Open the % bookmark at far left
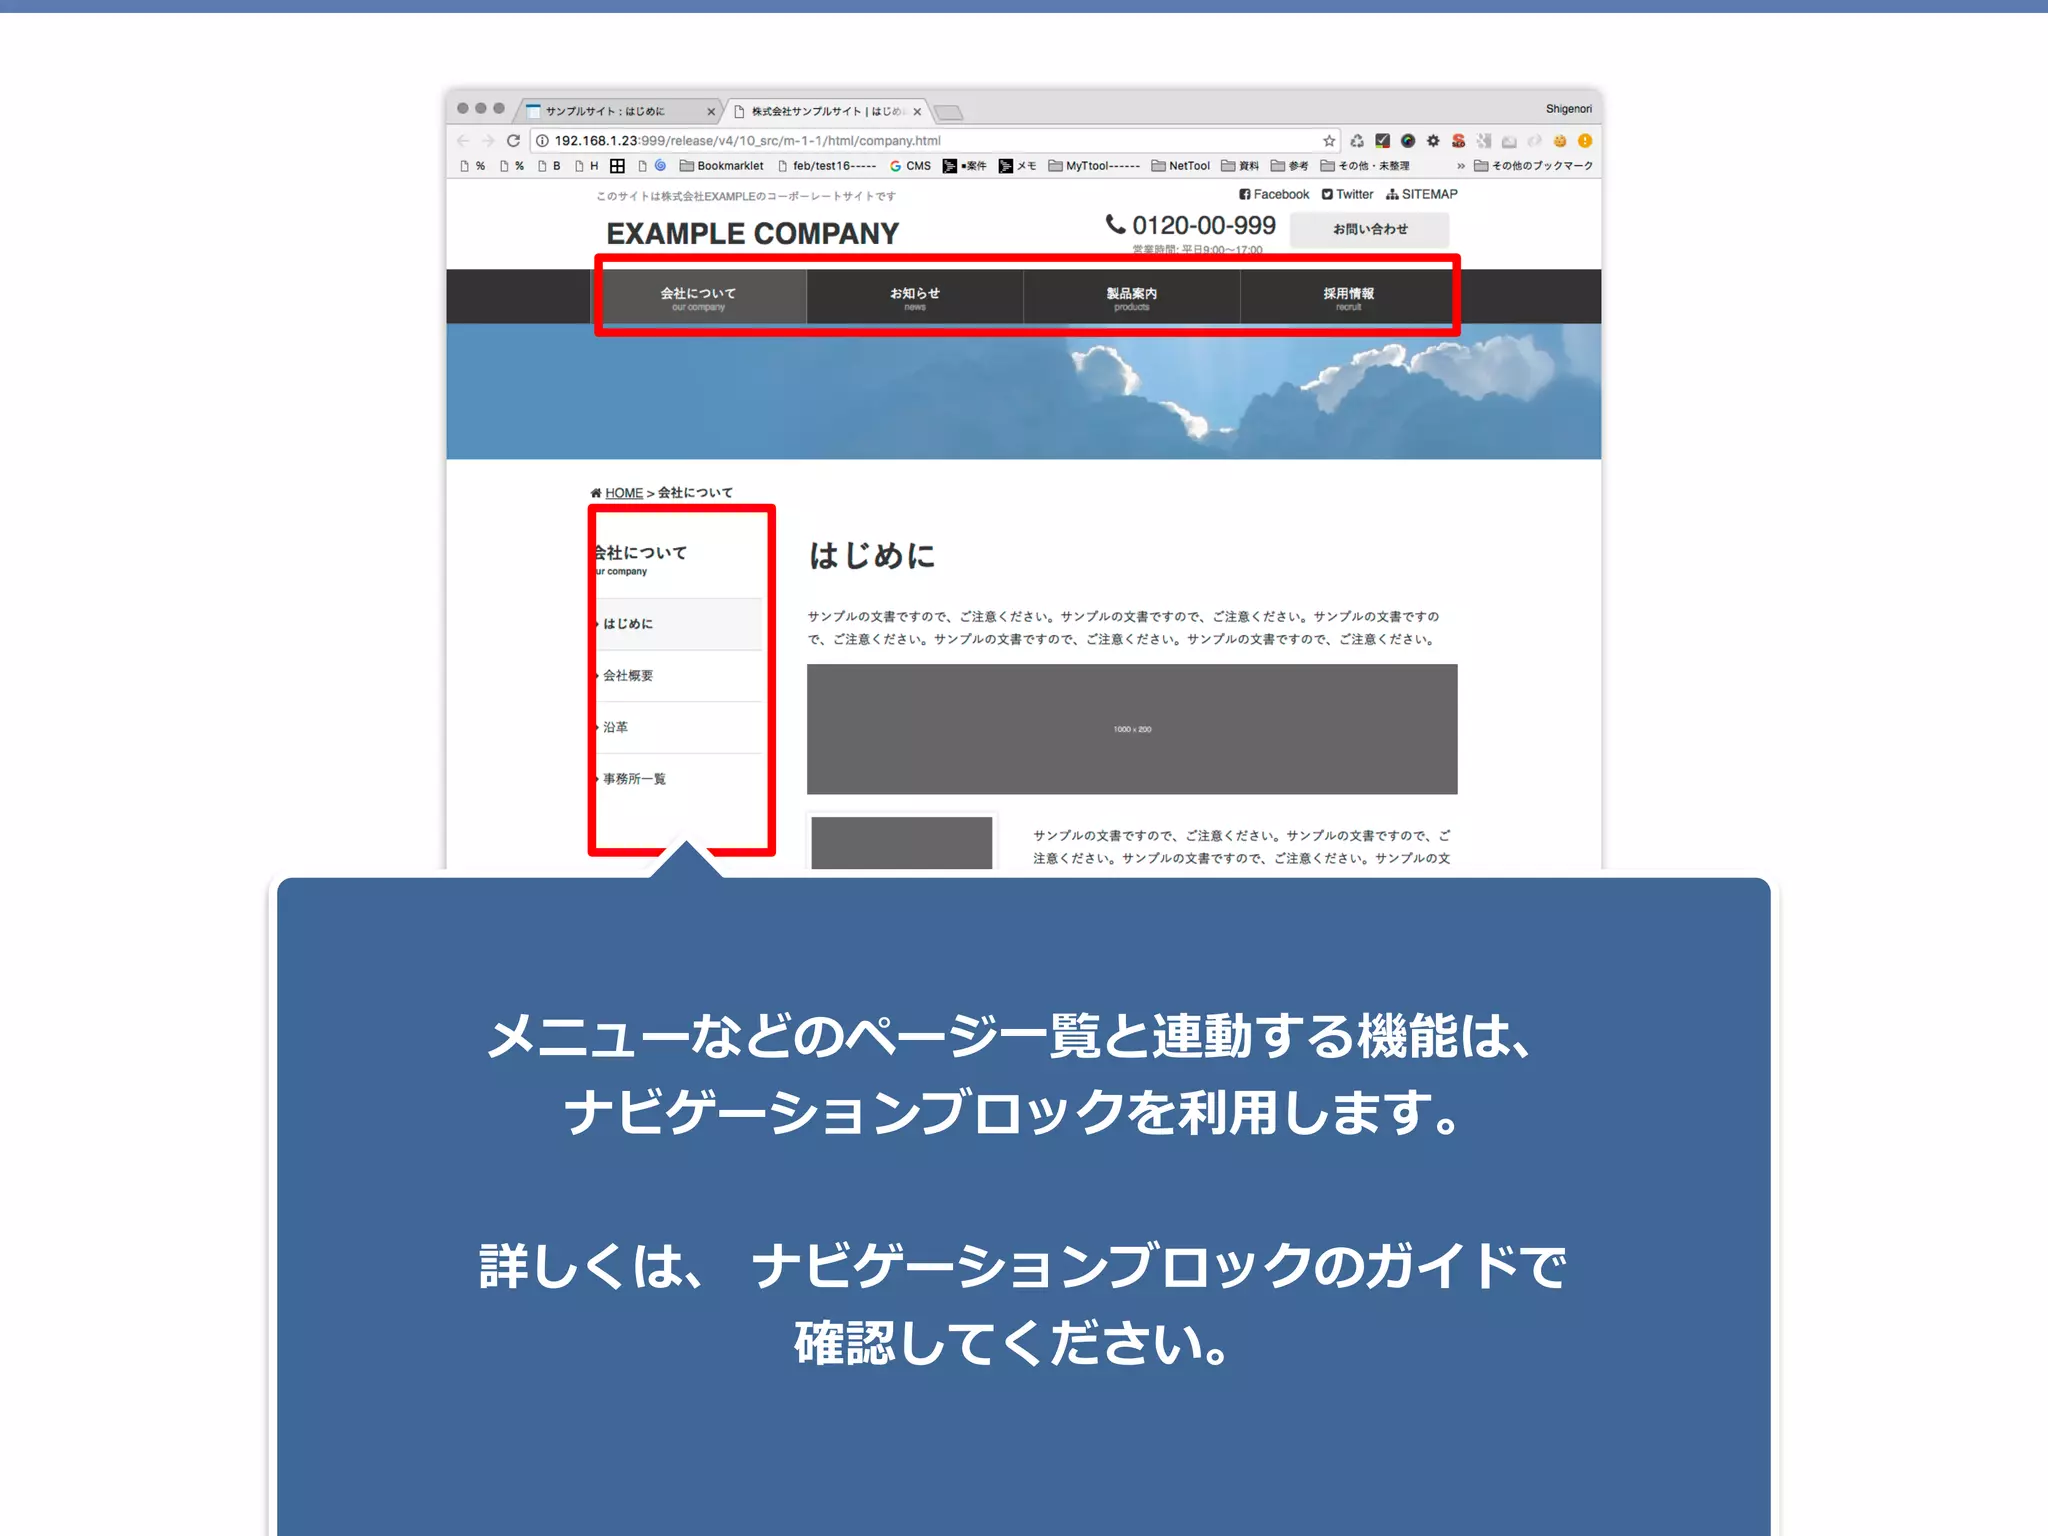This screenshot has height=1536, width=2048. tap(472, 166)
